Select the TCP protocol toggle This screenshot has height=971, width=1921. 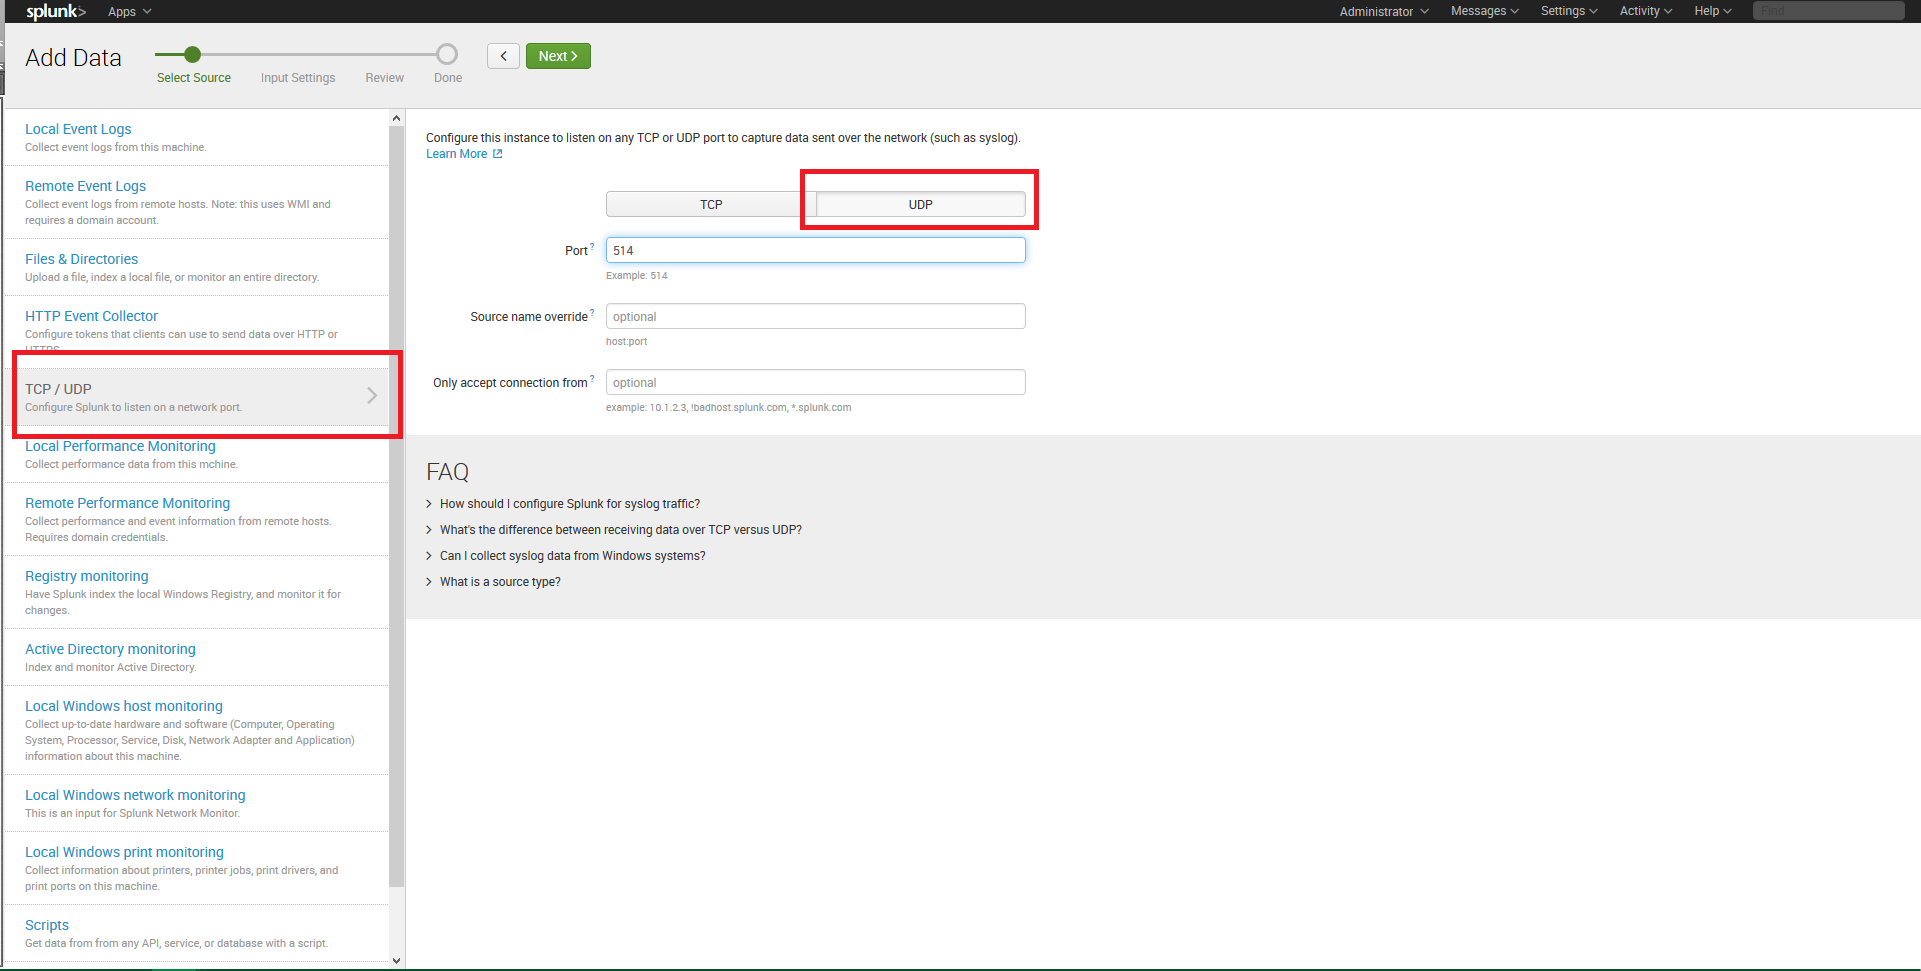[710, 204]
